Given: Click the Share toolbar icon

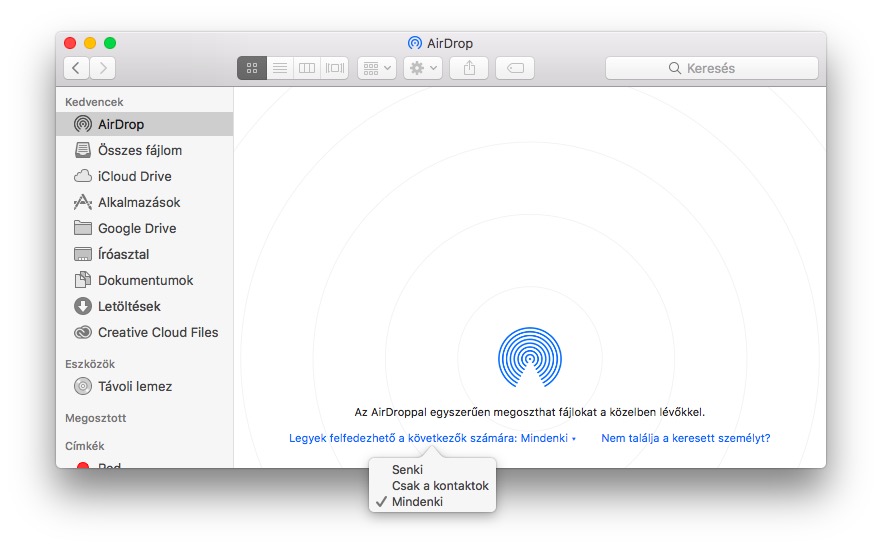Looking at the screenshot, I should pyautogui.click(x=468, y=68).
